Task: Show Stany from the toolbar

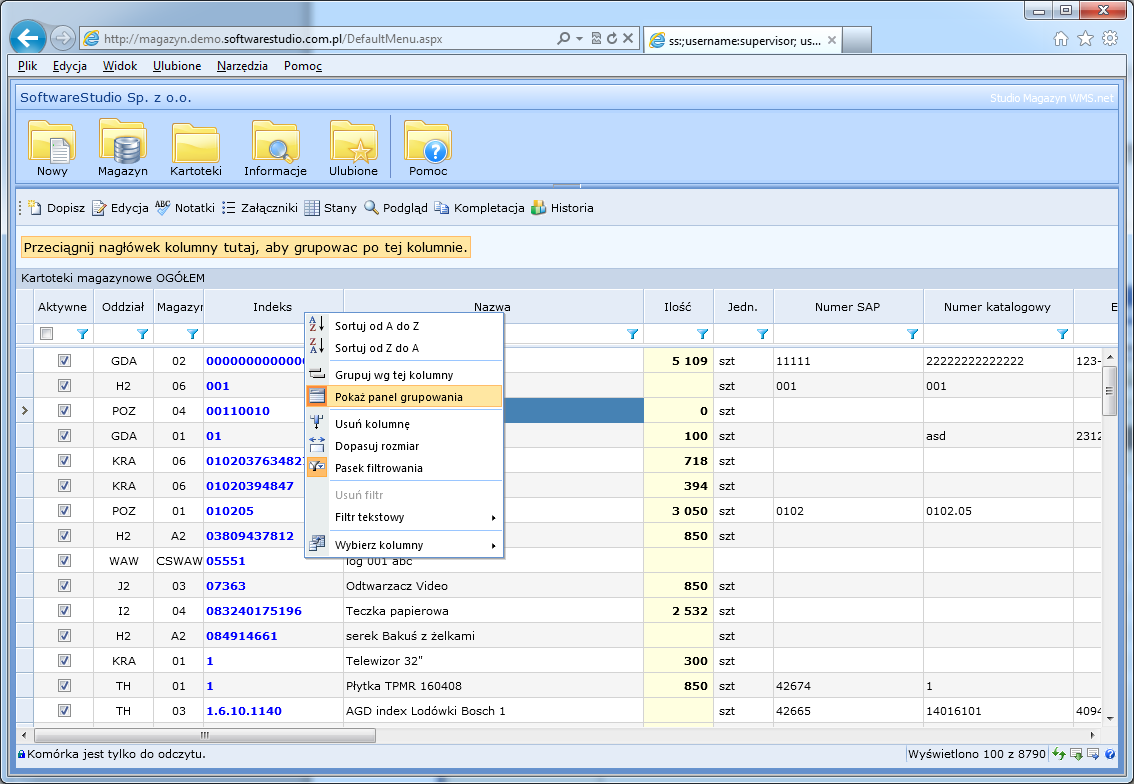Action: pos(331,208)
